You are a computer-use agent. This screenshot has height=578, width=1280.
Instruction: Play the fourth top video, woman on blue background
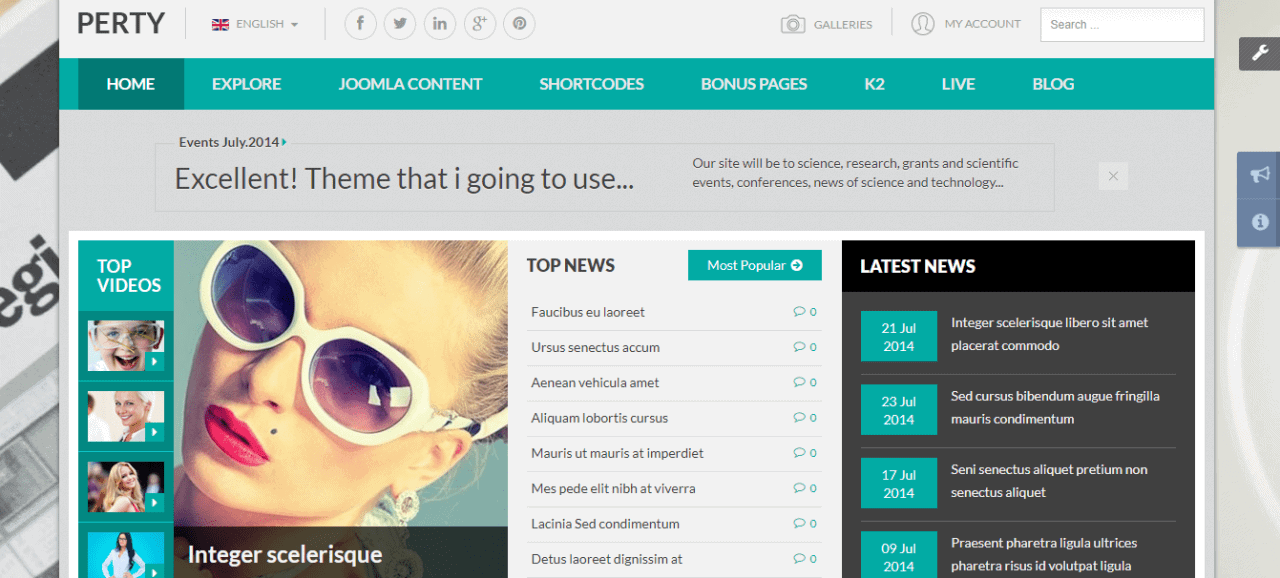126,555
